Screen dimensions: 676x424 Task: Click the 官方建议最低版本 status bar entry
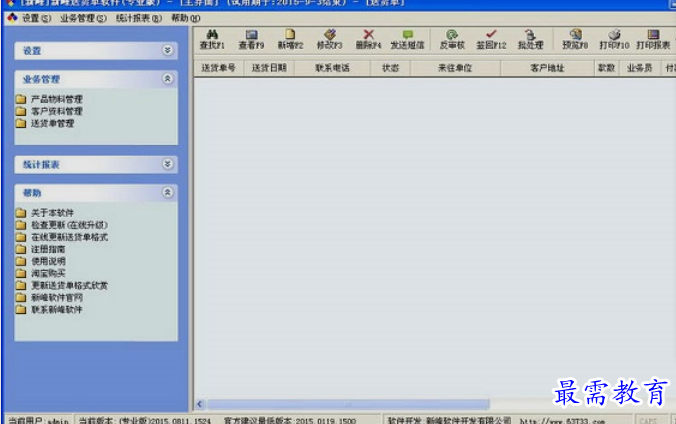pos(290,421)
